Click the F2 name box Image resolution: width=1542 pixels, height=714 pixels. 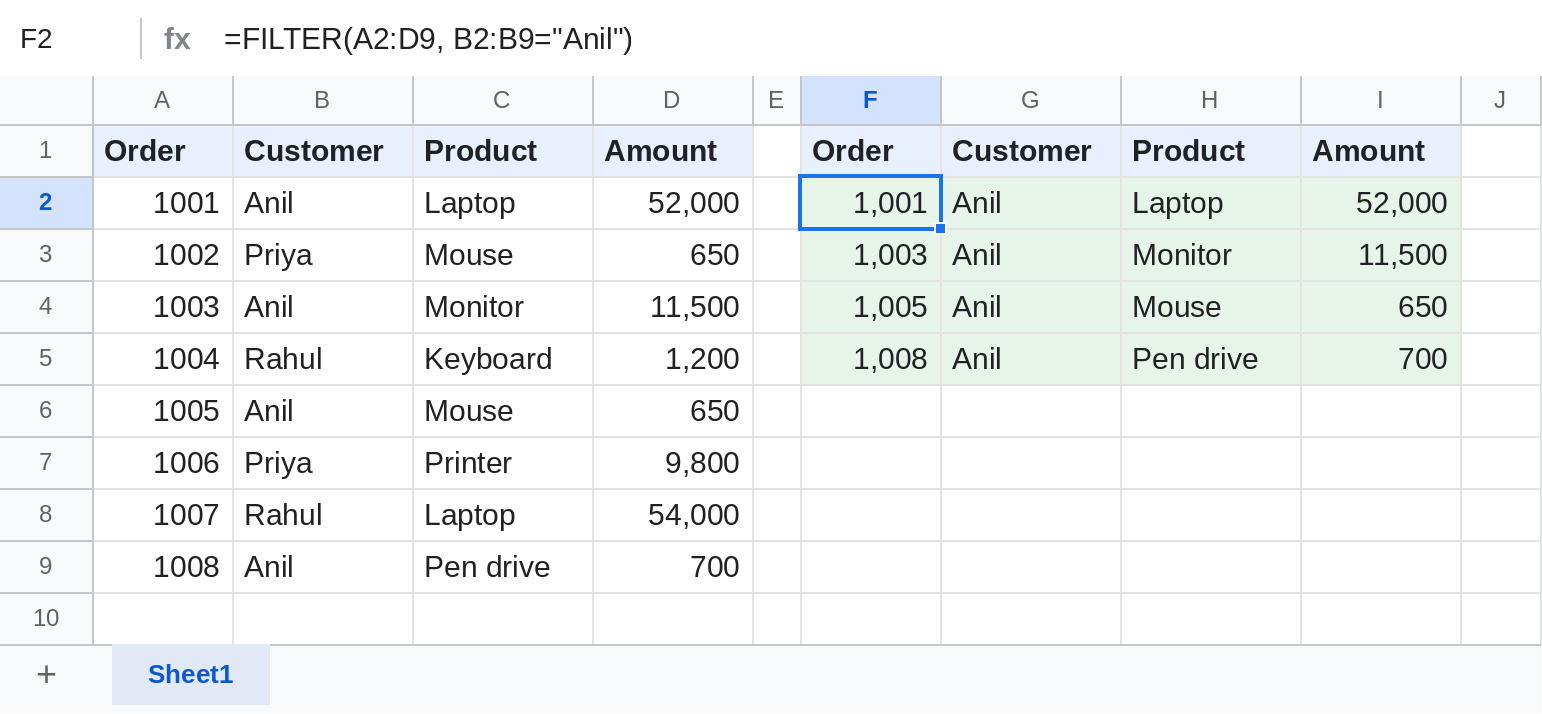[70, 39]
